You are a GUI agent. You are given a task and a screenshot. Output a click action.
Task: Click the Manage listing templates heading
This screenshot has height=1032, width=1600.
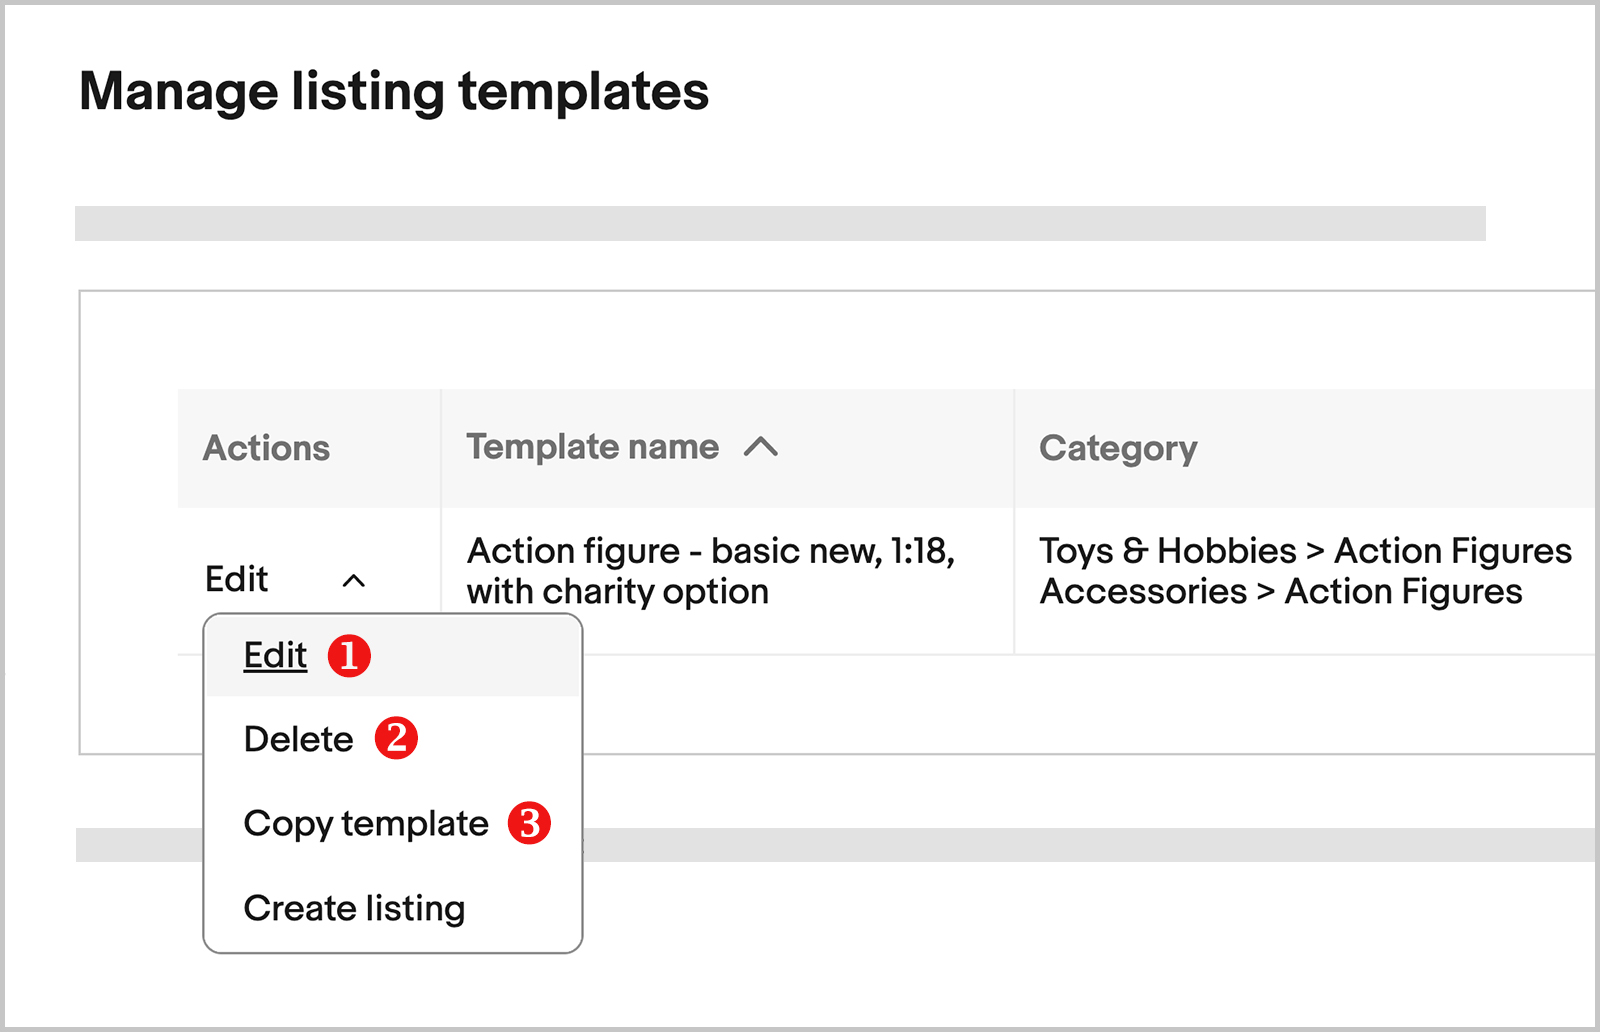tap(394, 92)
